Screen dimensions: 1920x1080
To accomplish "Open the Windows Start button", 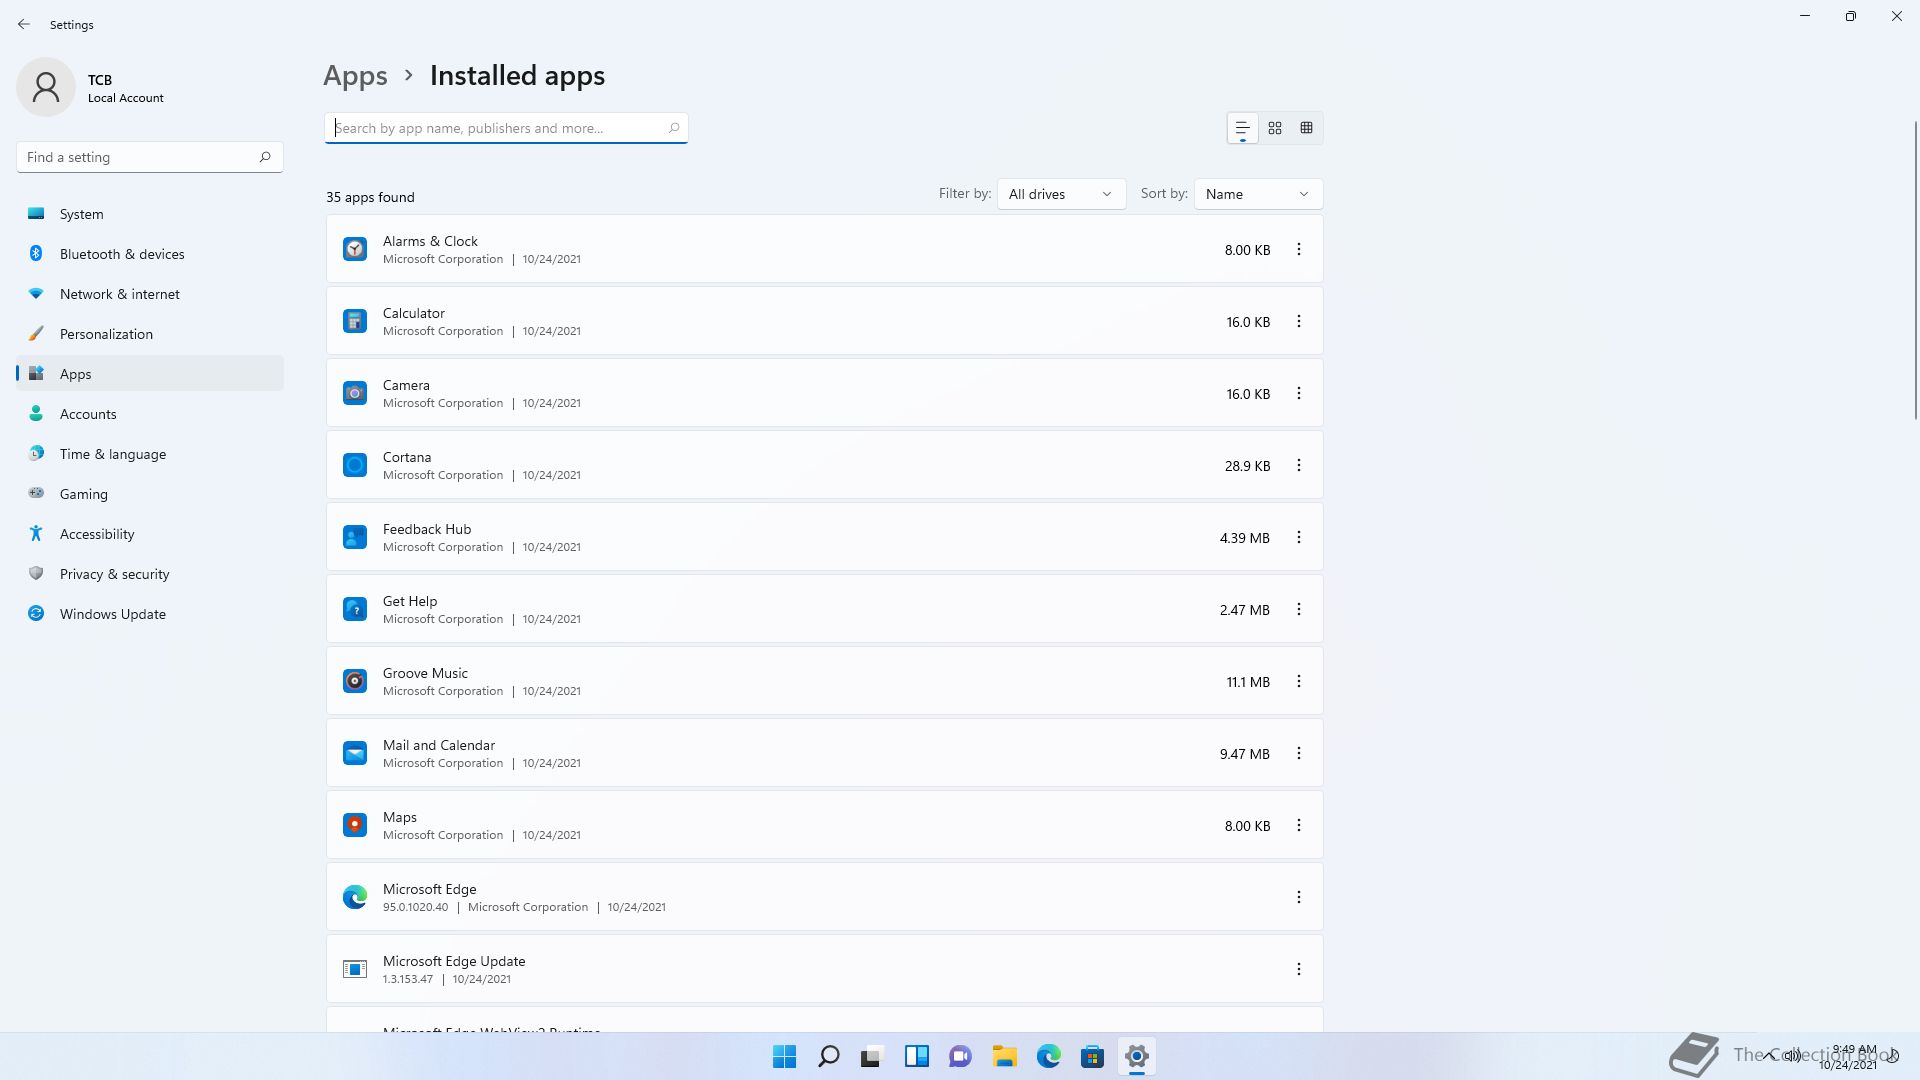I will (x=784, y=1056).
